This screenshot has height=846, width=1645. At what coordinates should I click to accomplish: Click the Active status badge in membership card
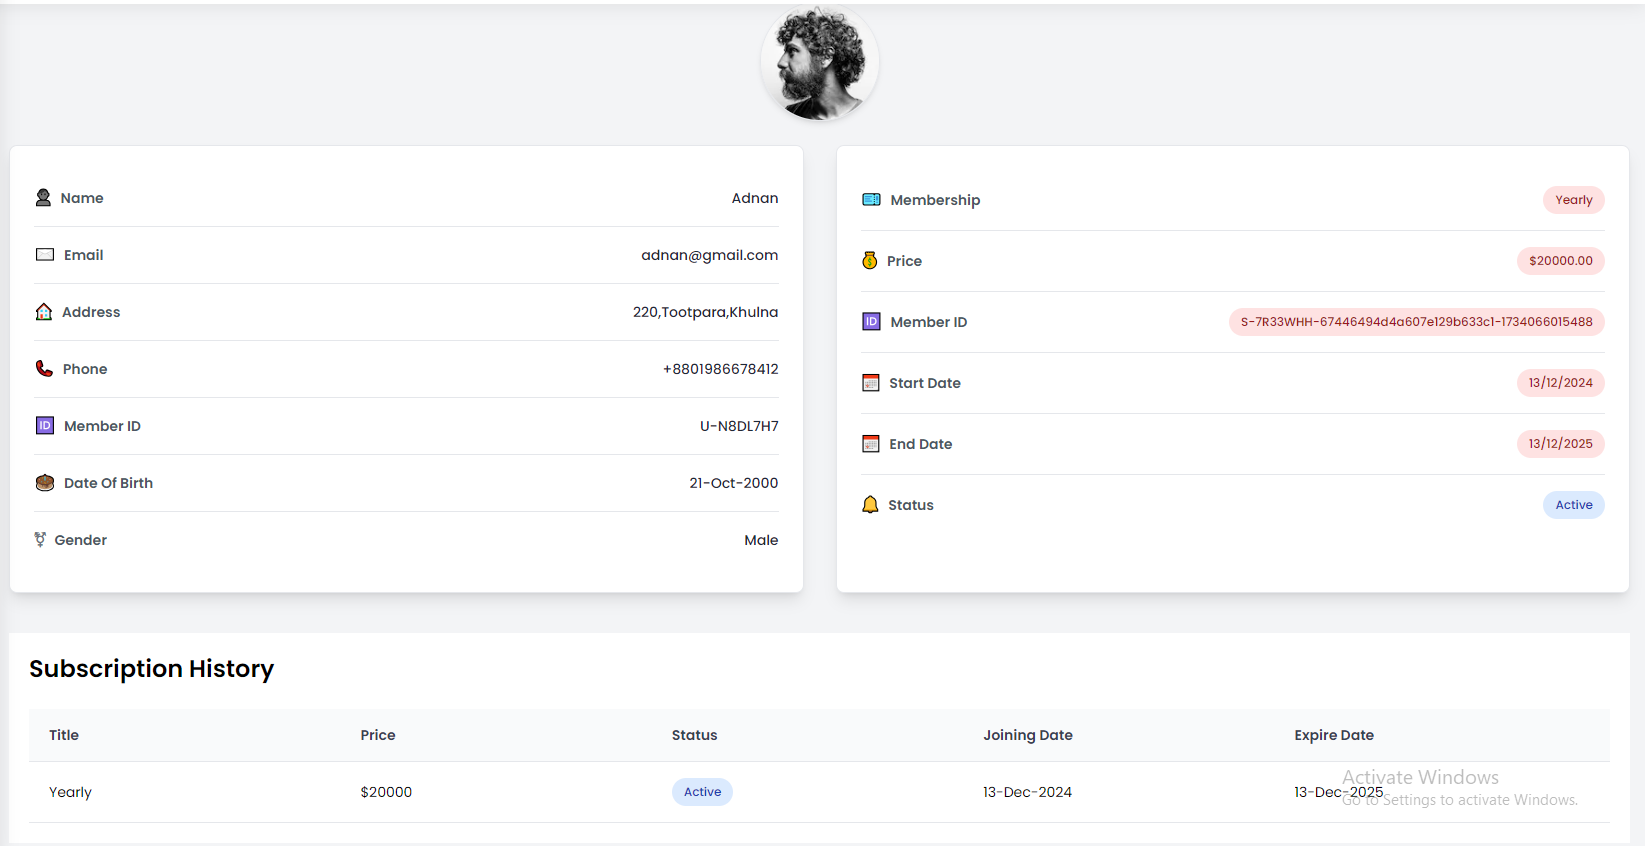(1573, 505)
